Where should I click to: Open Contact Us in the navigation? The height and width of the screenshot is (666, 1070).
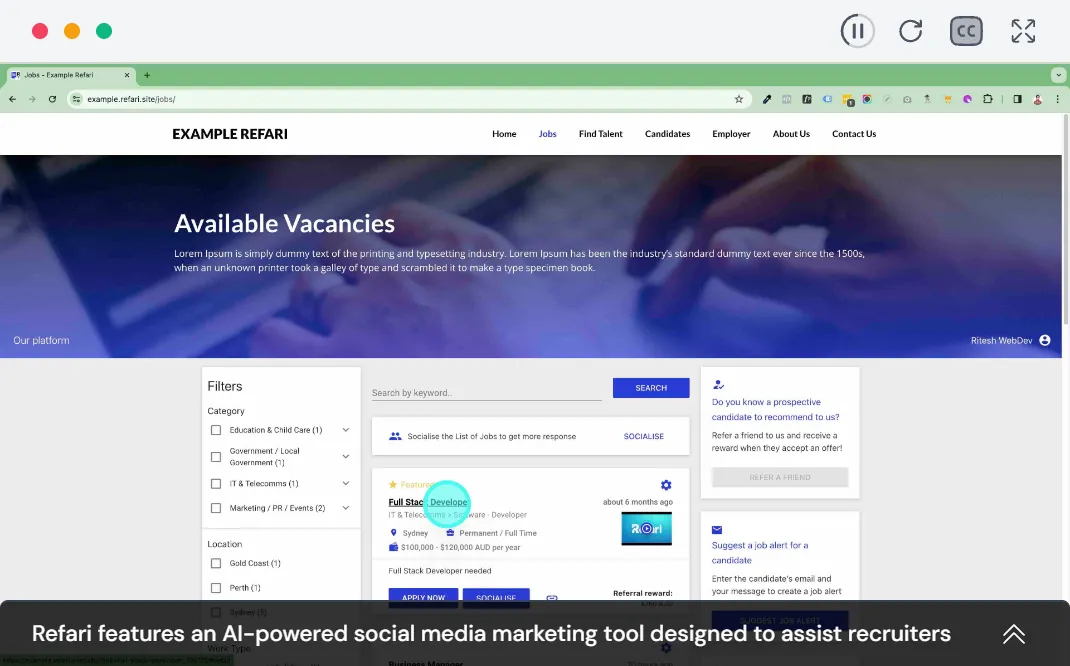pos(854,134)
